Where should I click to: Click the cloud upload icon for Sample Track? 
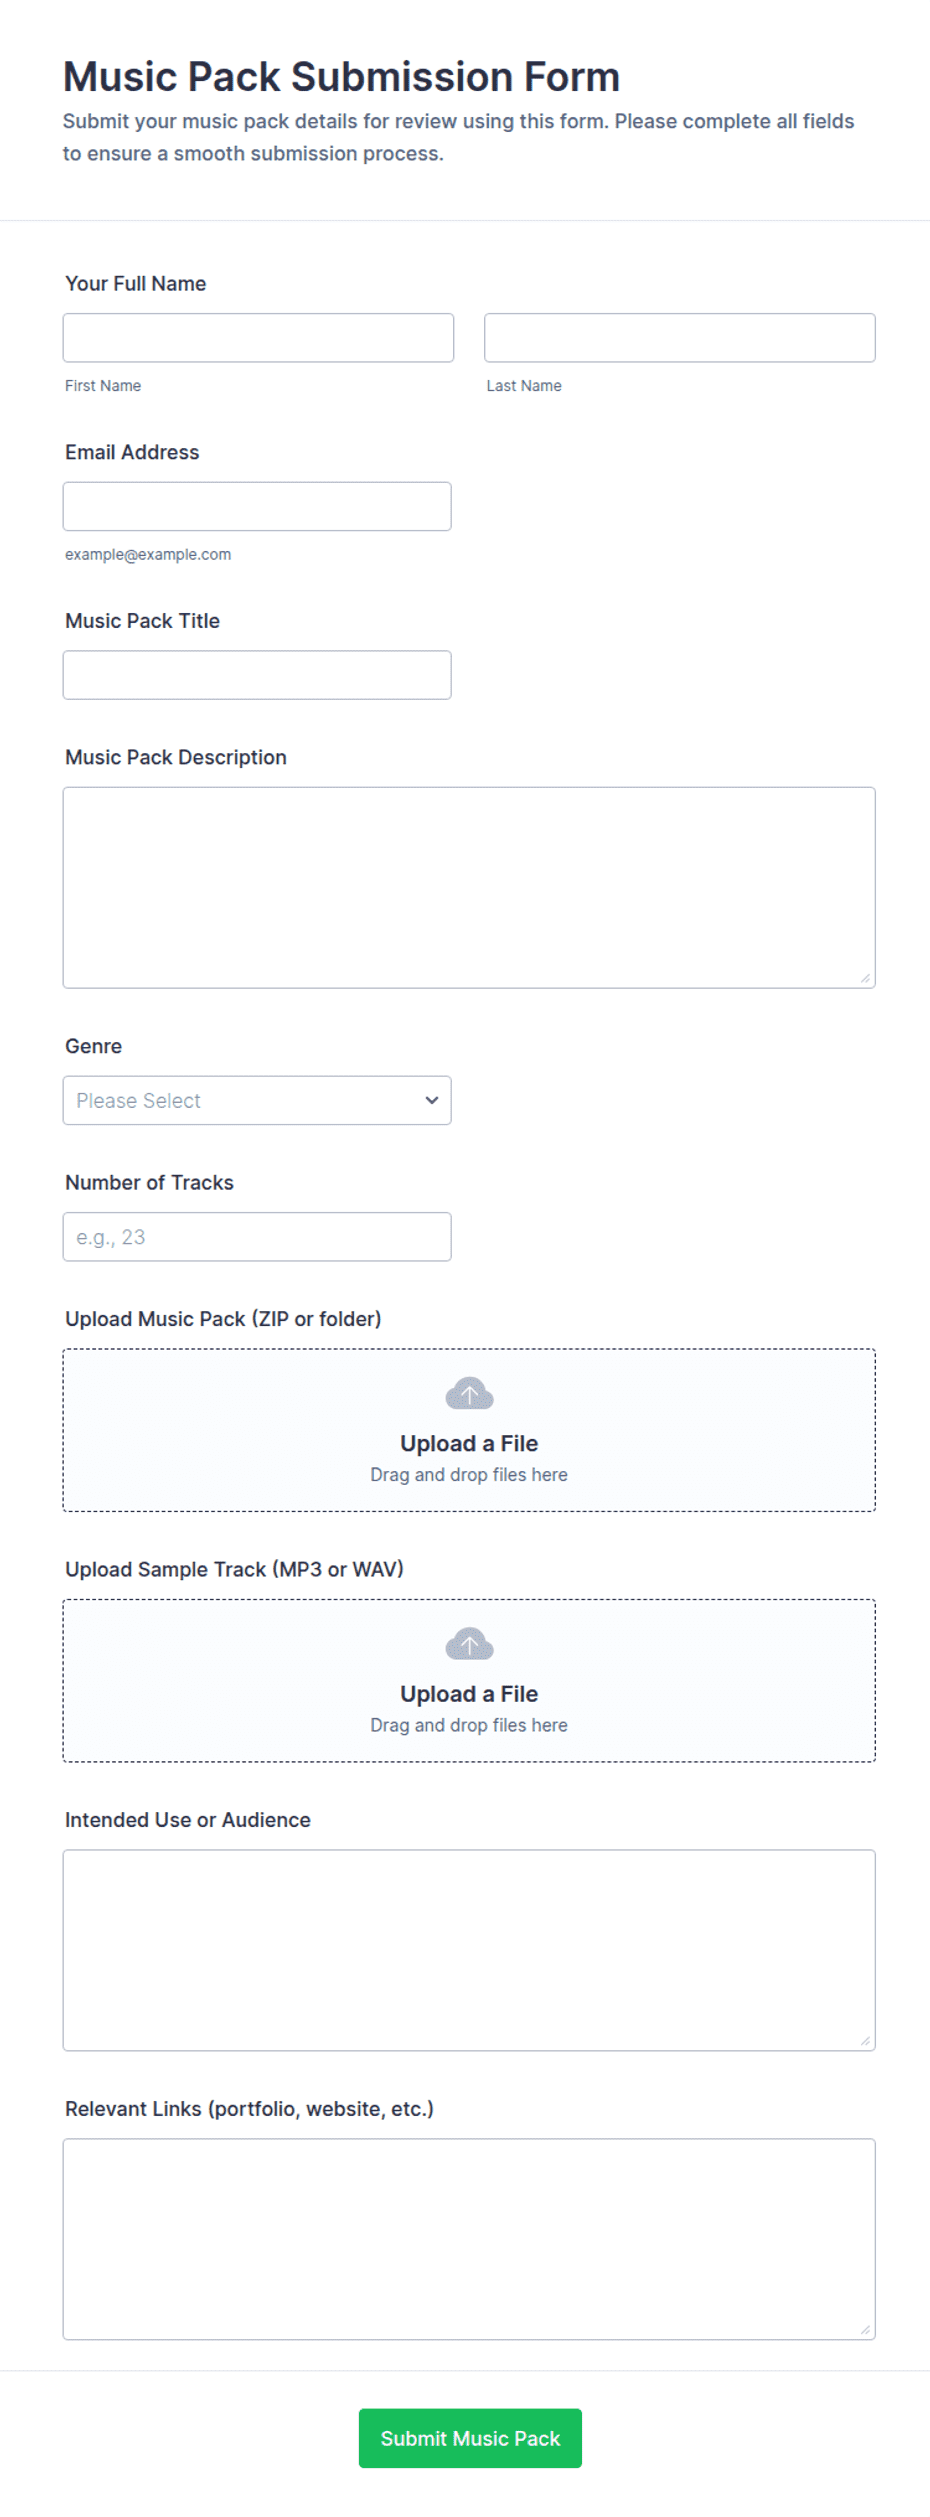point(469,1643)
